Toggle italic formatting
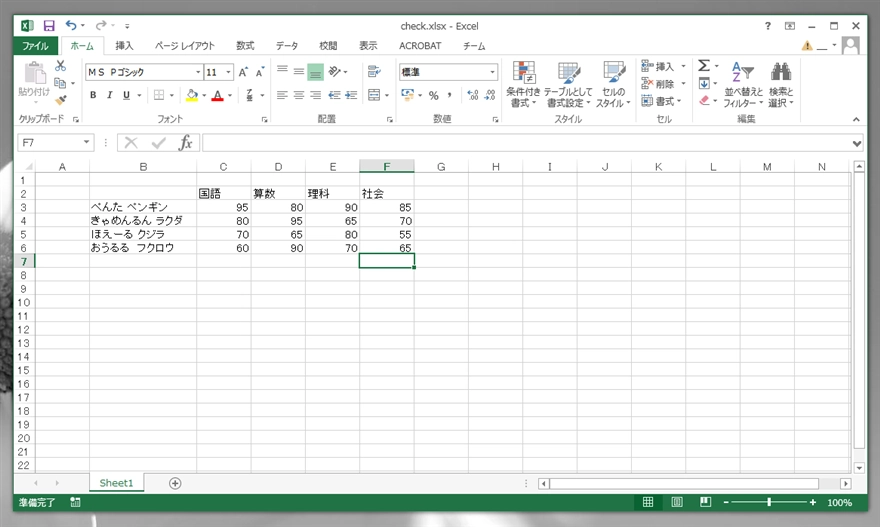This screenshot has height=527, width=880. click(109, 95)
